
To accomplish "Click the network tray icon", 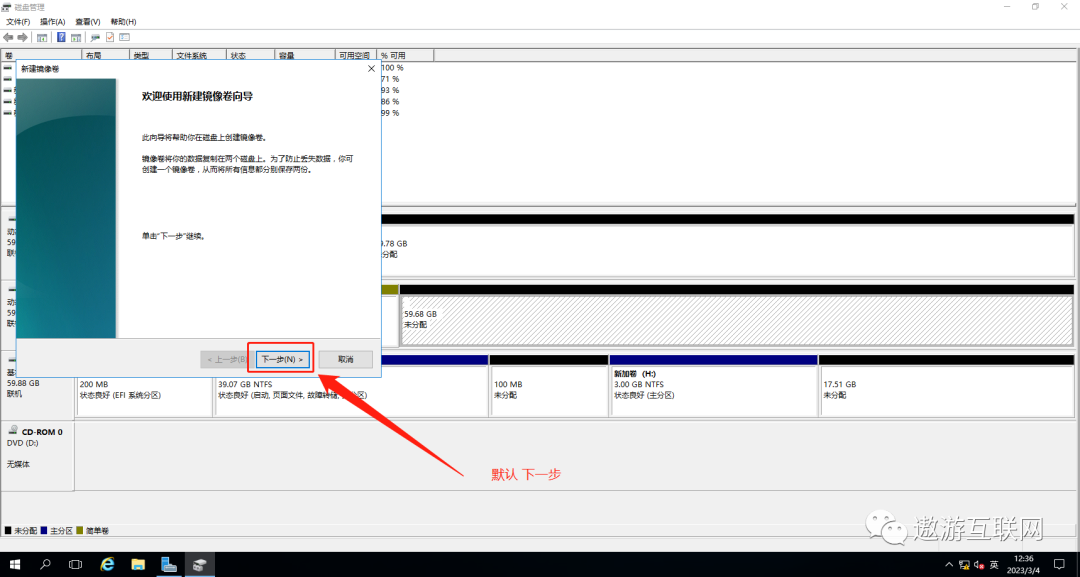I will [x=964, y=565].
